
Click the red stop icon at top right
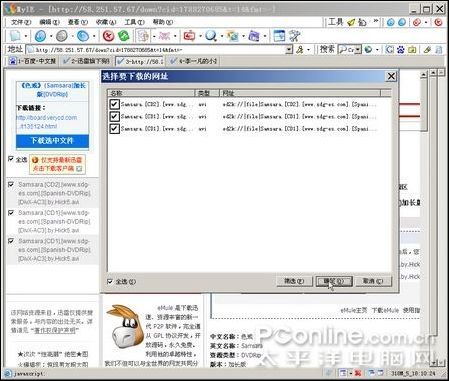438,22
